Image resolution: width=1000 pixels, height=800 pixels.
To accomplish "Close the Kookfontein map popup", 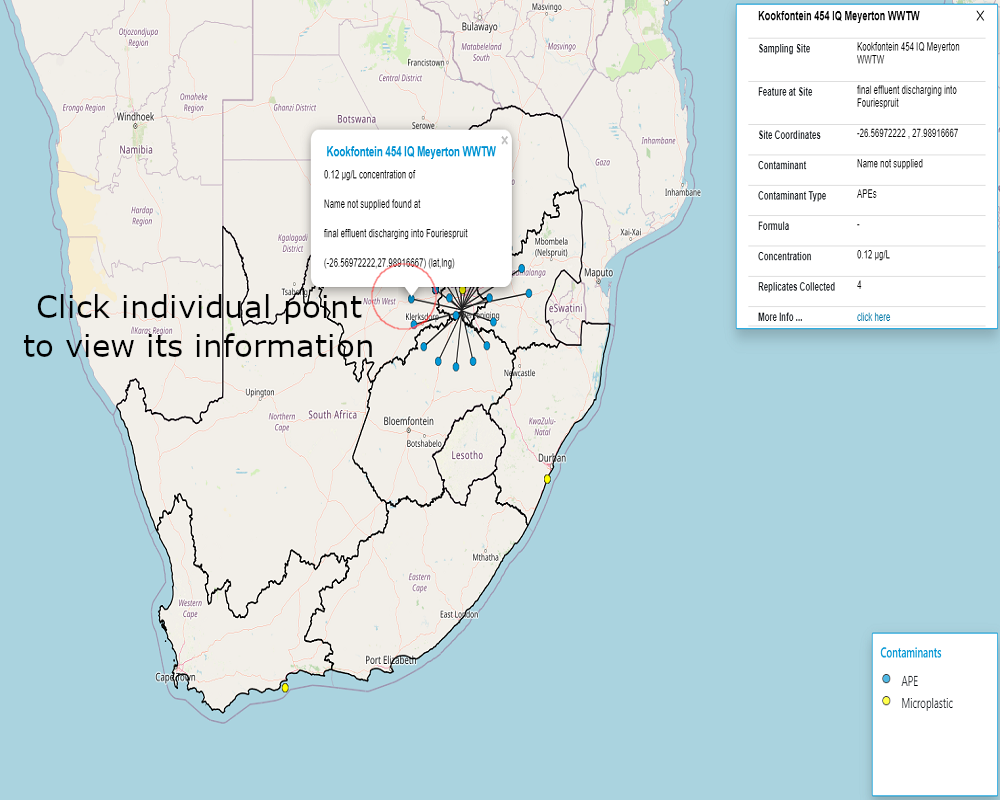I will point(504,141).
